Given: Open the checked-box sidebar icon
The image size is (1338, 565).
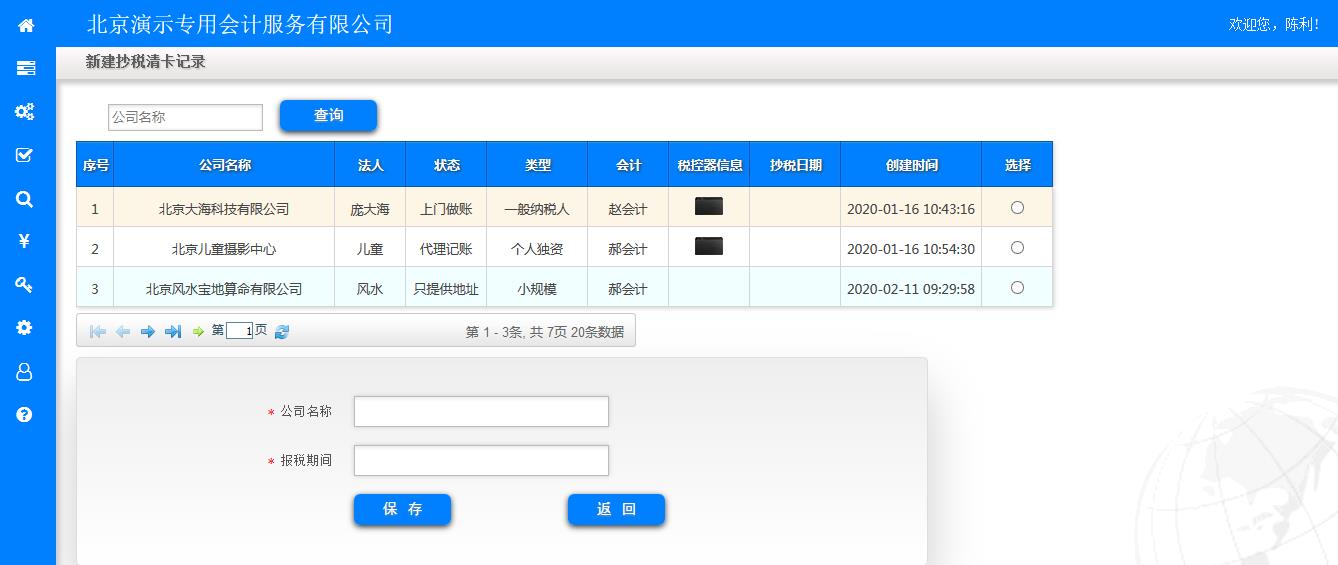Looking at the screenshot, I should (x=25, y=155).
